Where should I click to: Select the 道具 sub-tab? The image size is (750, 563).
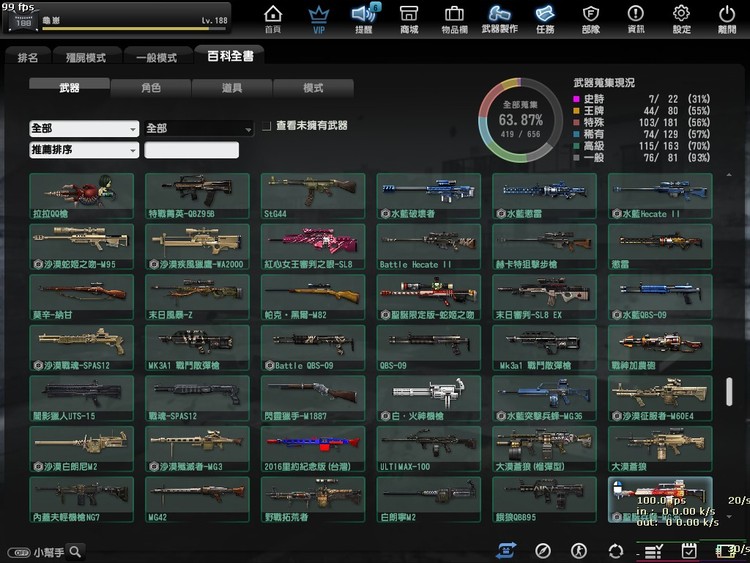pyautogui.click(x=232, y=88)
